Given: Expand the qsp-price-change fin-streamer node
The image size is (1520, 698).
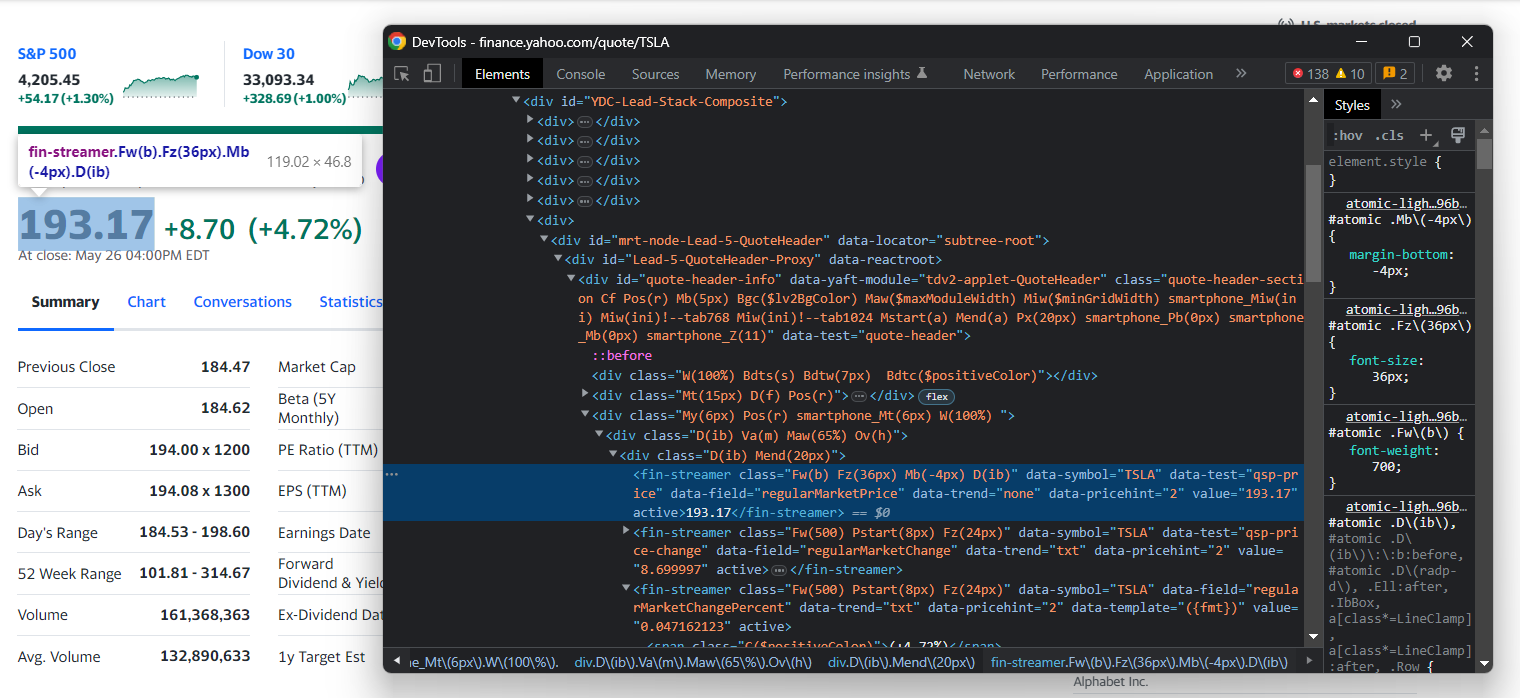Looking at the screenshot, I should pos(626,530).
